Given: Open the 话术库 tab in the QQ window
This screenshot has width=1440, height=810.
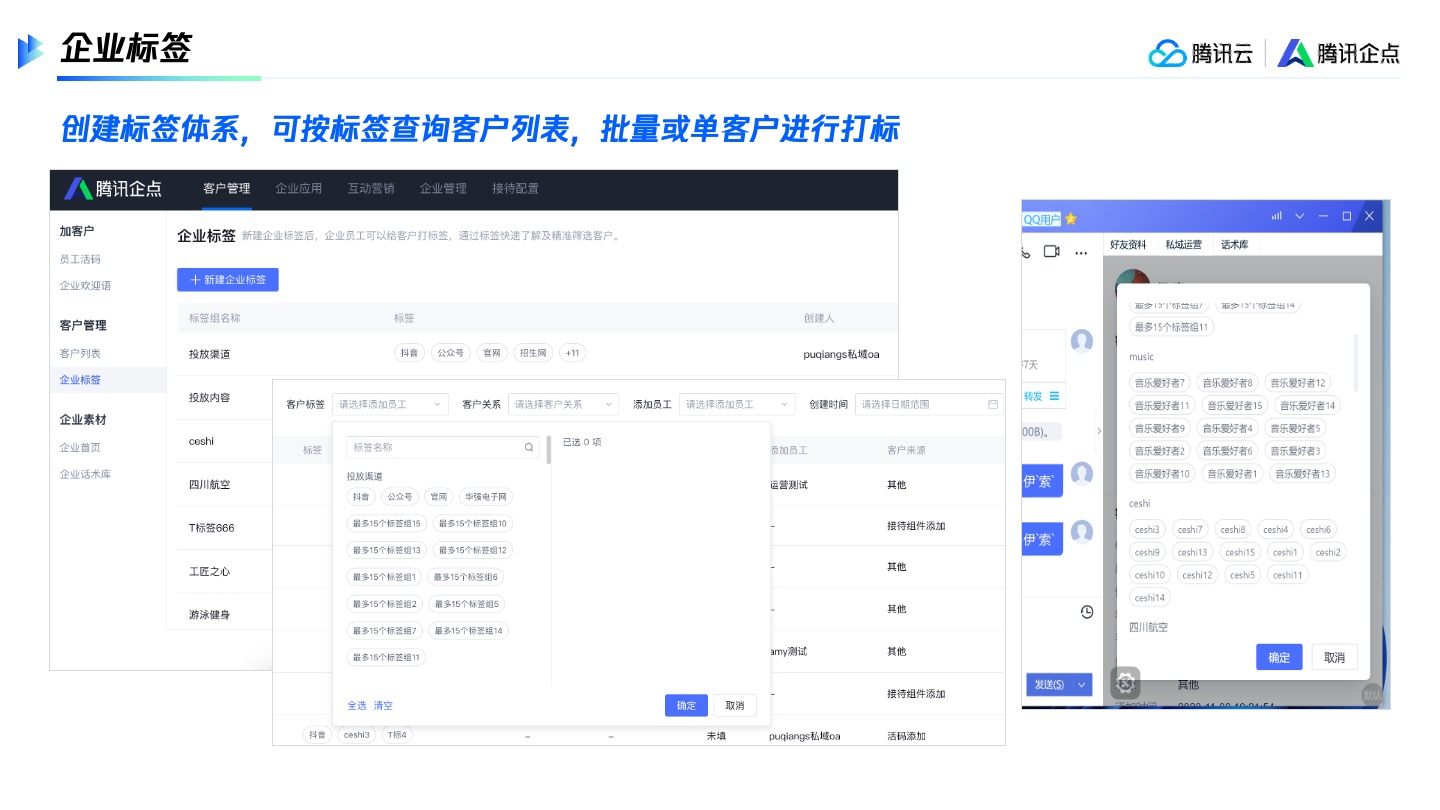Looking at the screenshot, I should 1235,245.
